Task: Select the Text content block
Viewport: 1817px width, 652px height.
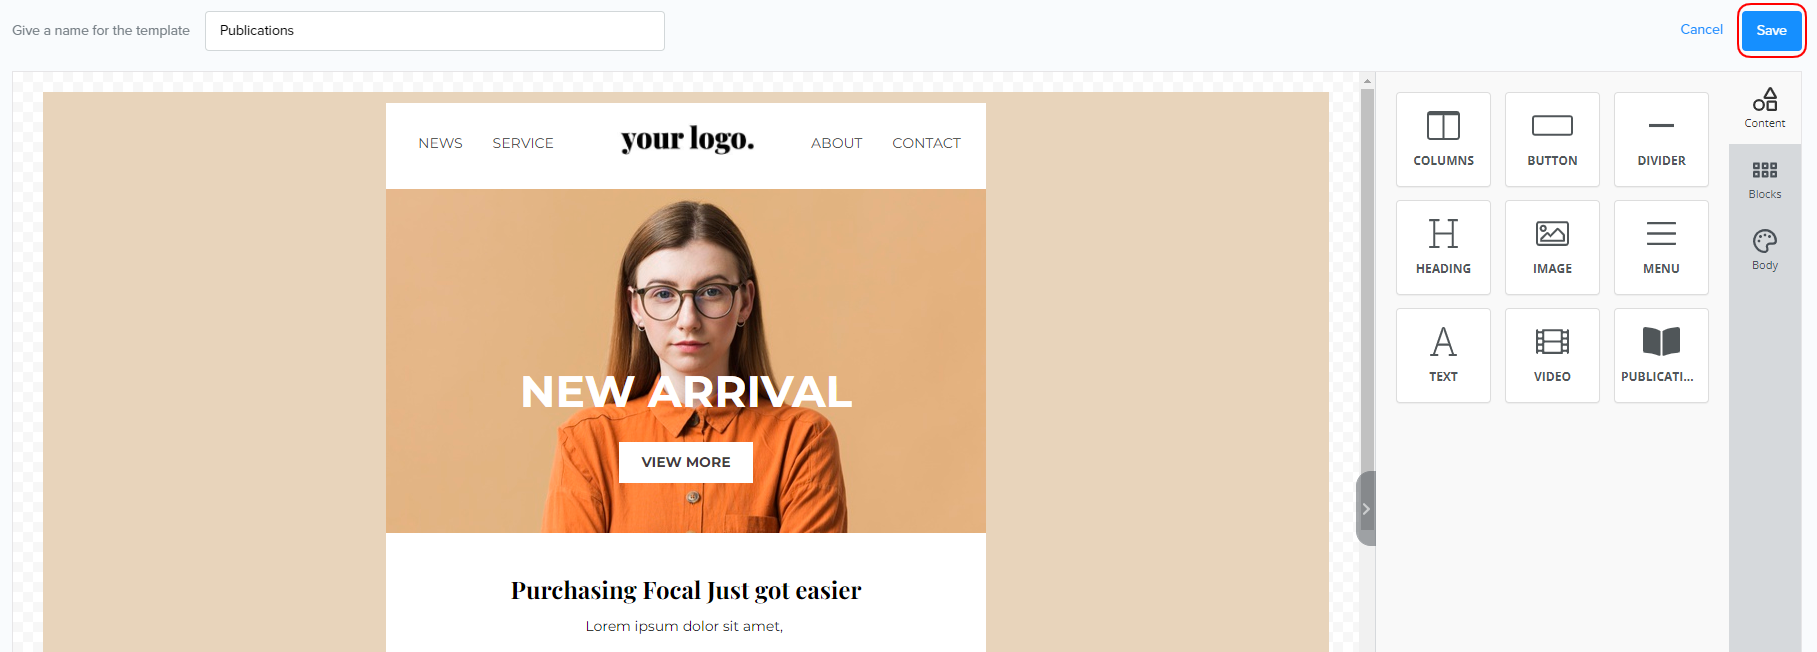Action: [x=1443, y=356]
